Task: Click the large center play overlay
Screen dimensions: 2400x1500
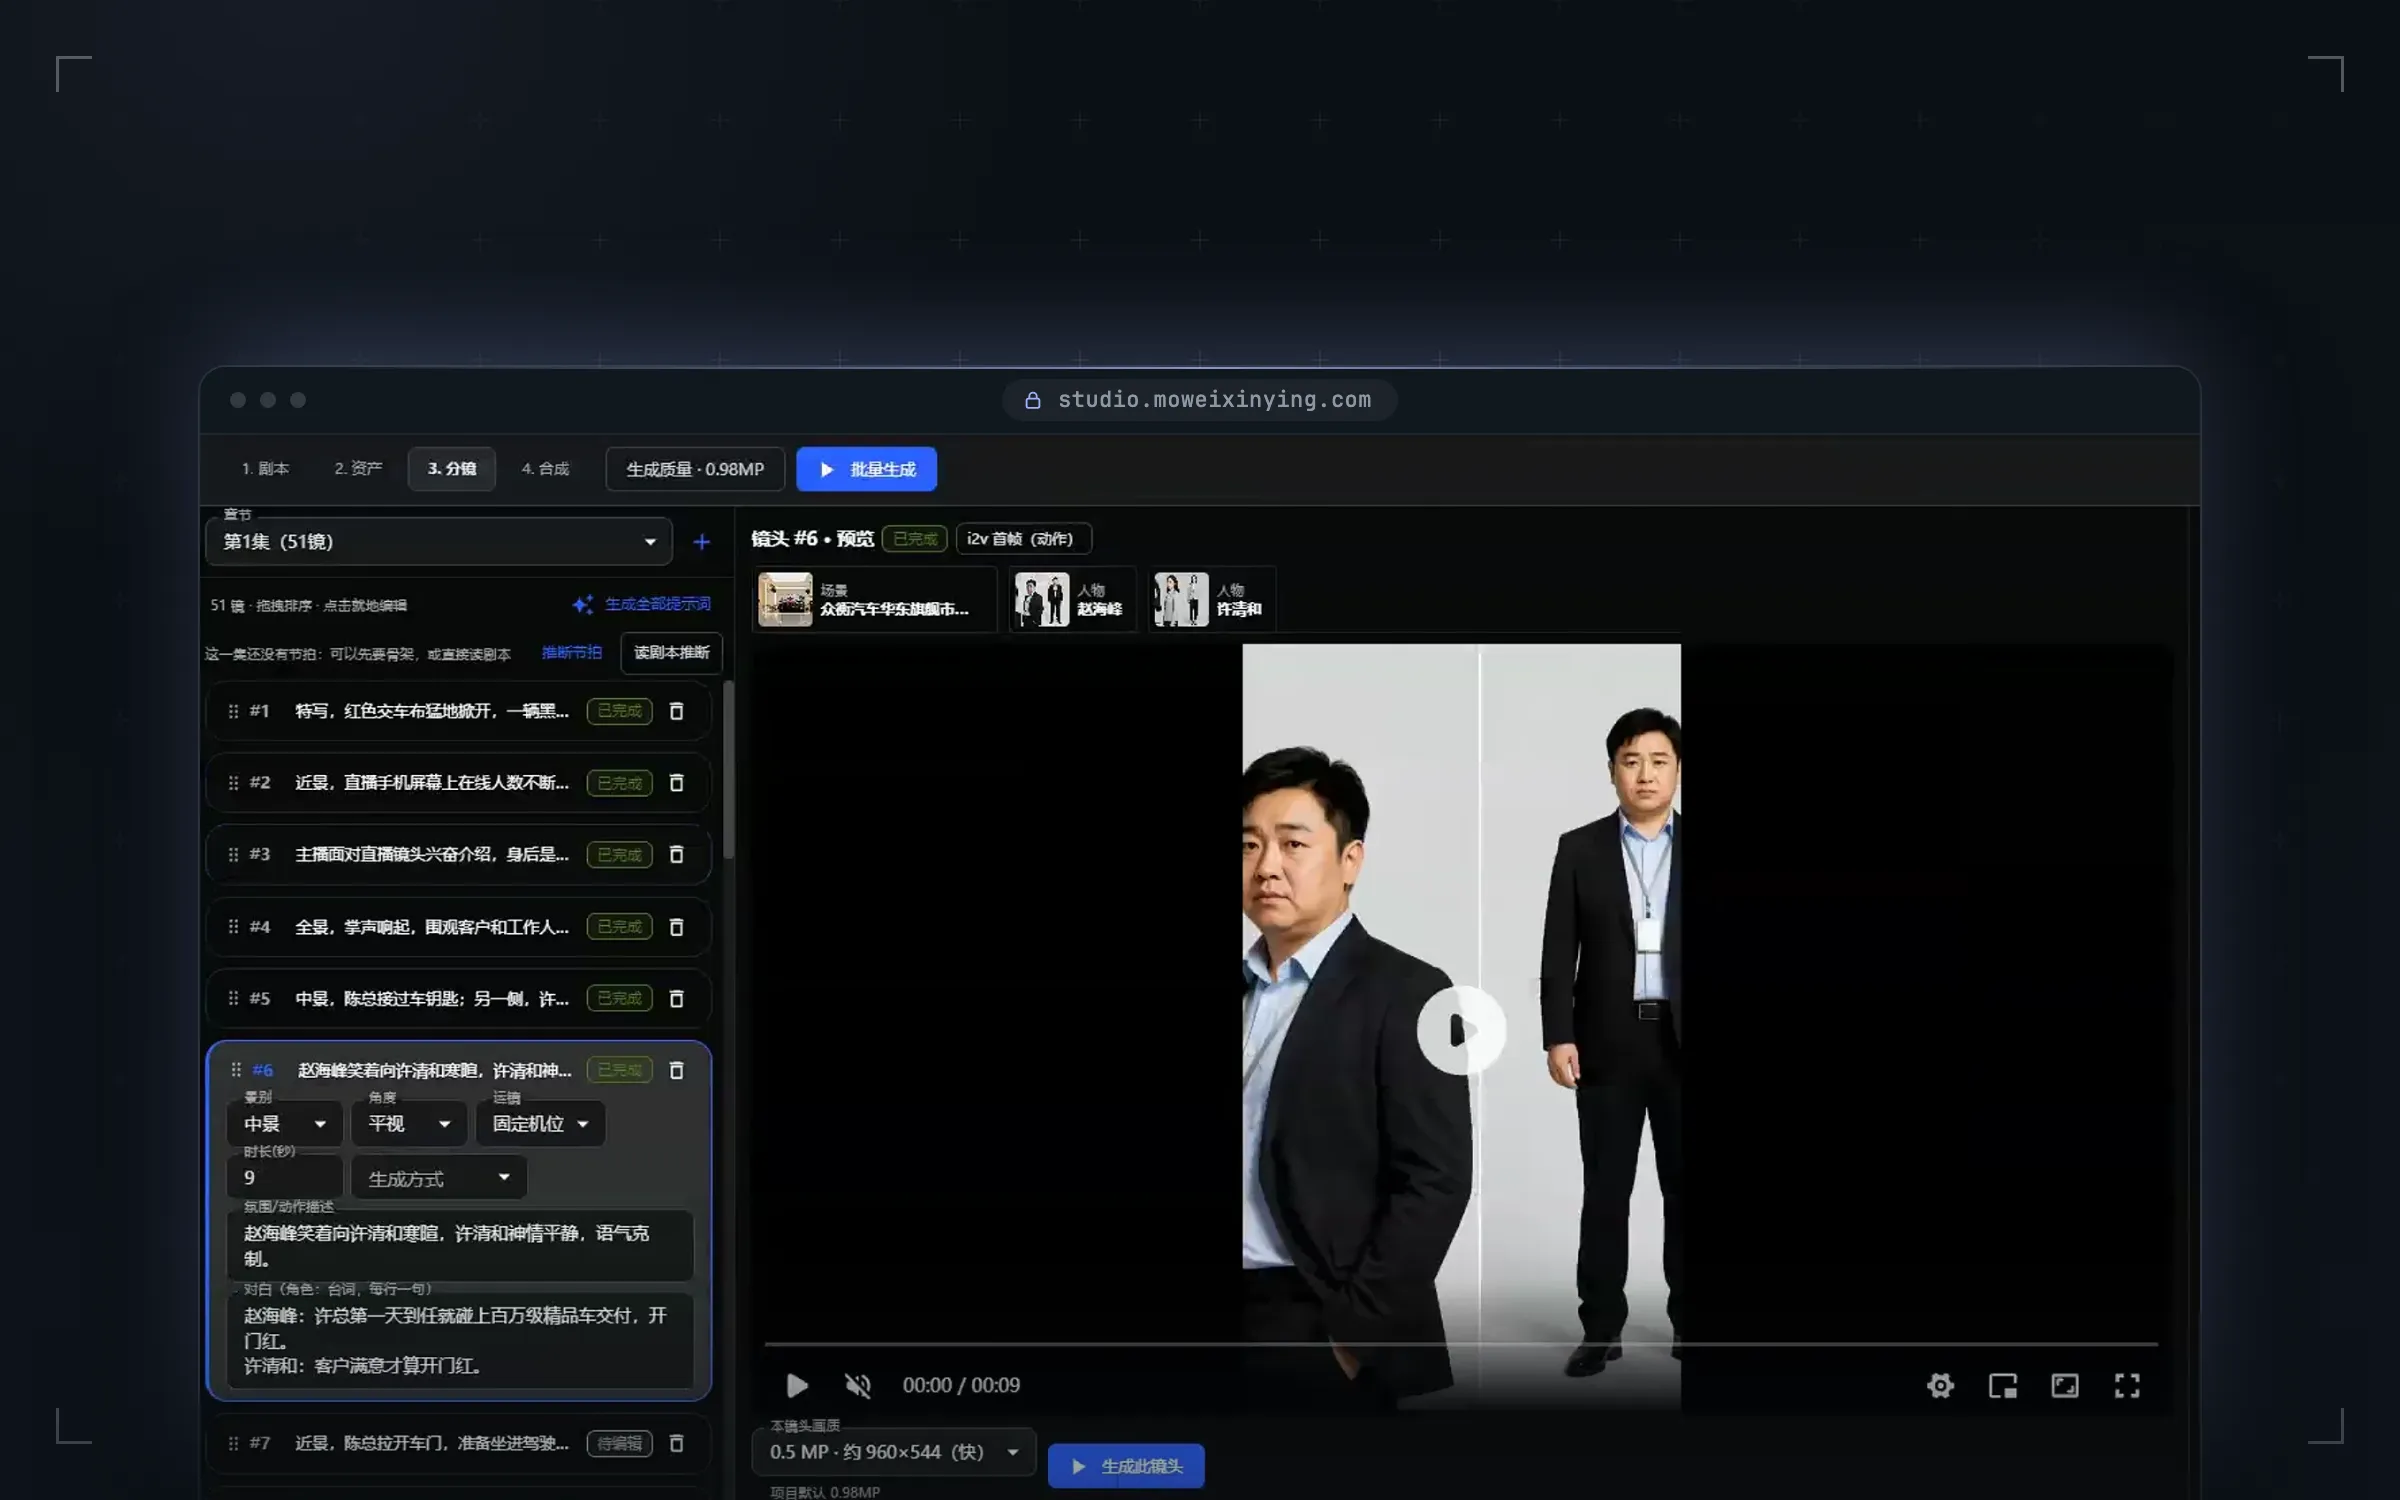Action: [x=1461, y=1030]
